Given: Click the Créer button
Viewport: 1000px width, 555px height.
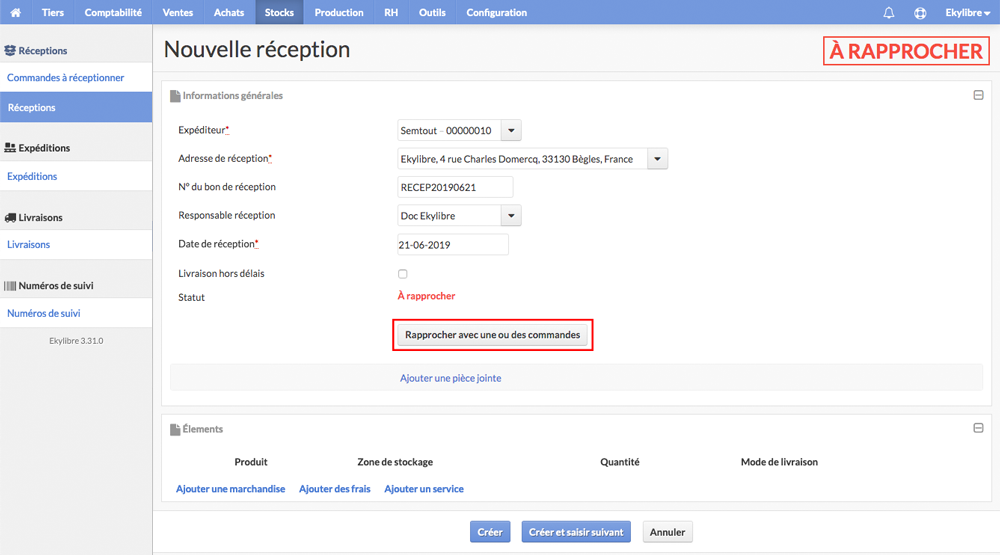Looking at the screenshot, I should point(490,532).
